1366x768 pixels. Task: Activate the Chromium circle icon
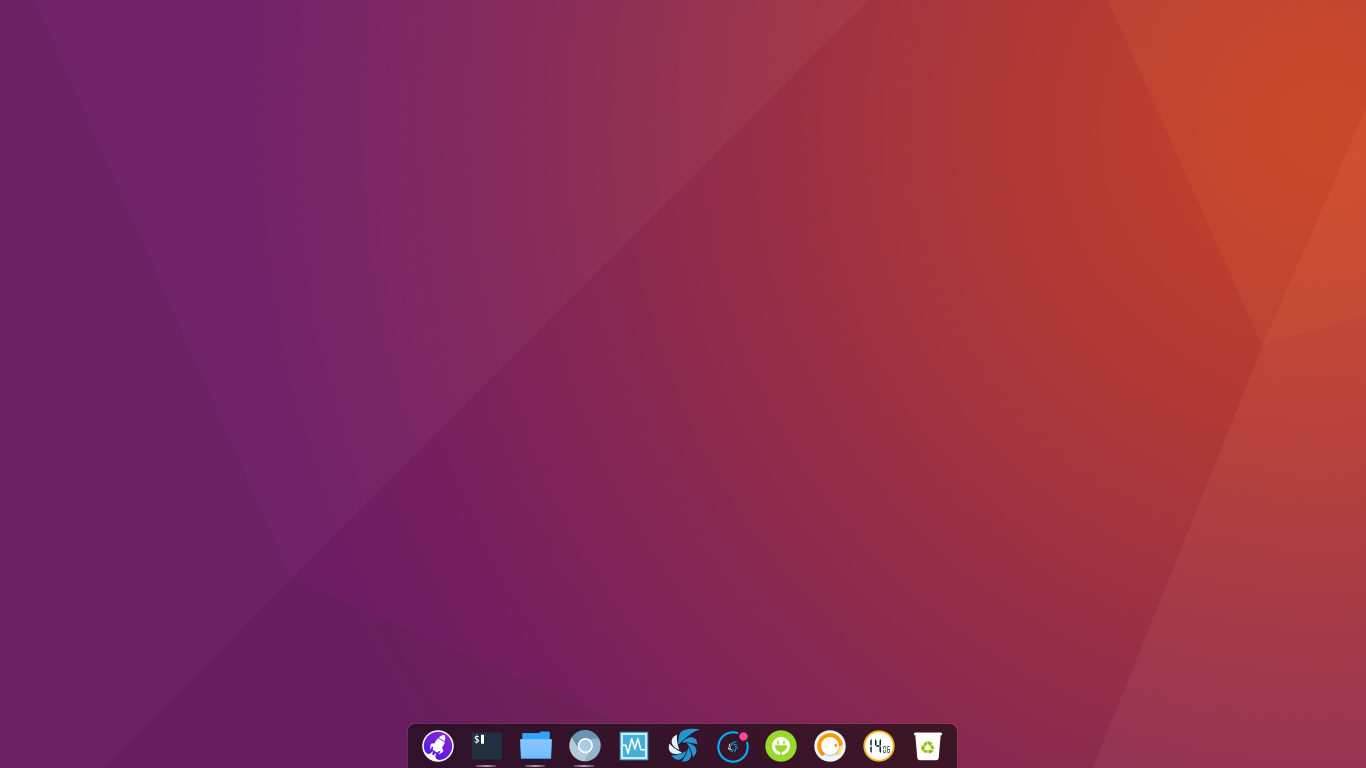[x=585, y=746]
